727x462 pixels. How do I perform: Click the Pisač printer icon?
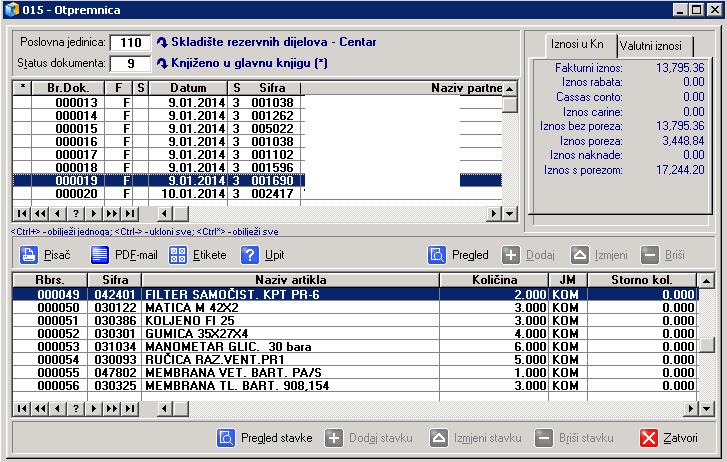pos(29,255)
